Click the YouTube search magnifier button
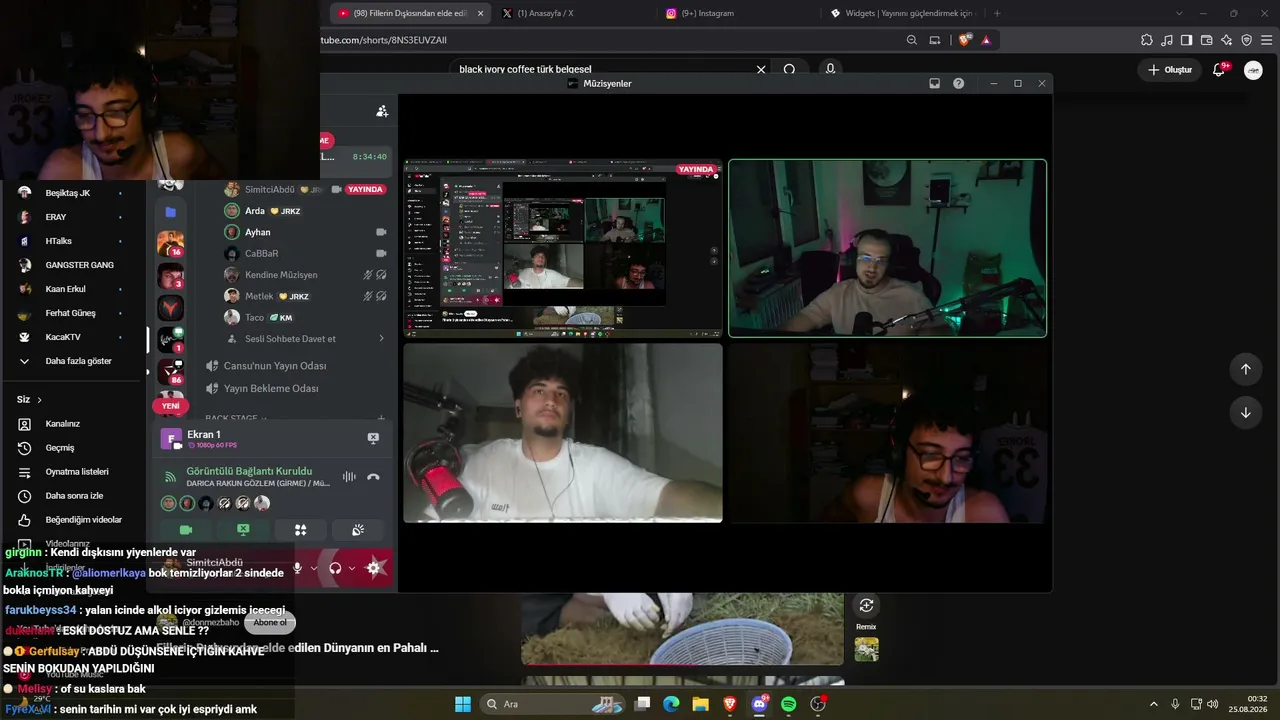Viewport: 1280px width, 720px height. (790, 70)
